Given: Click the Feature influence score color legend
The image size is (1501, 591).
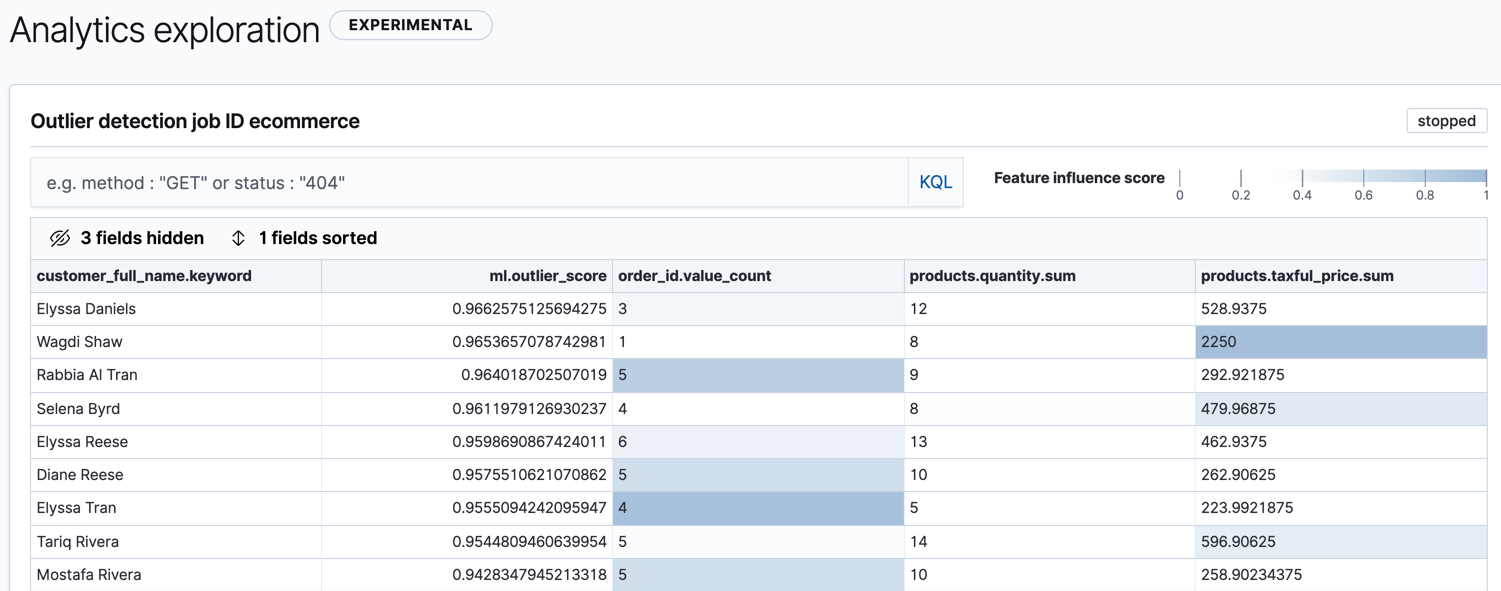Looking at the screenshot, I should tap(1333, 182).
